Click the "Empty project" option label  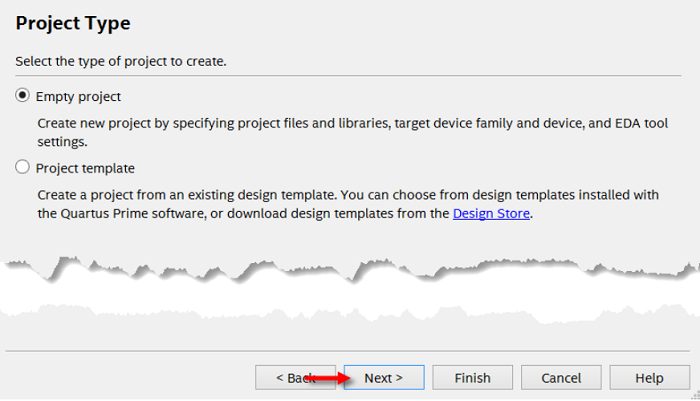pyautogui.click(x=78, y=97)
